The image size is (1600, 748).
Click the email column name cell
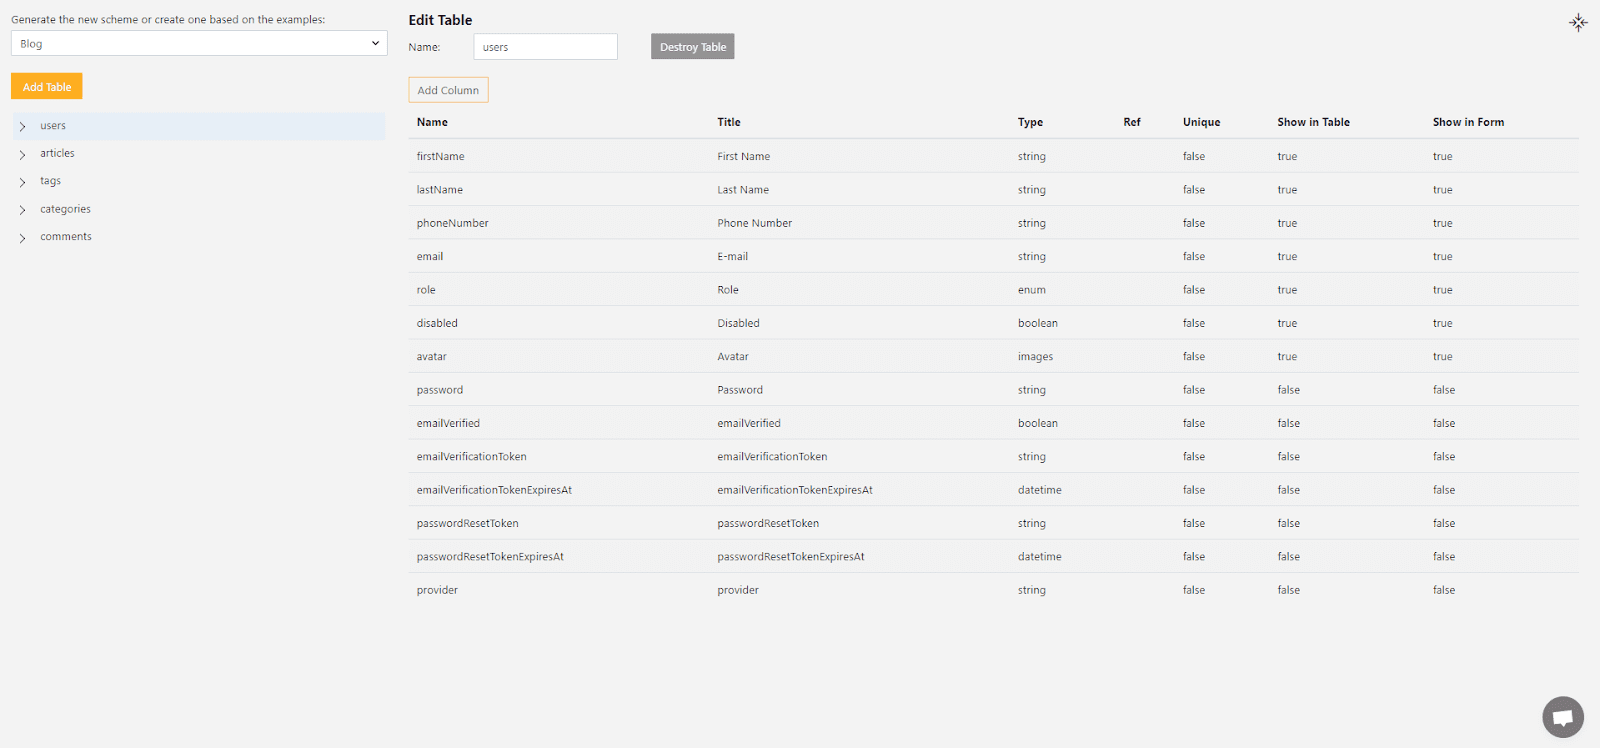(430, 257)
